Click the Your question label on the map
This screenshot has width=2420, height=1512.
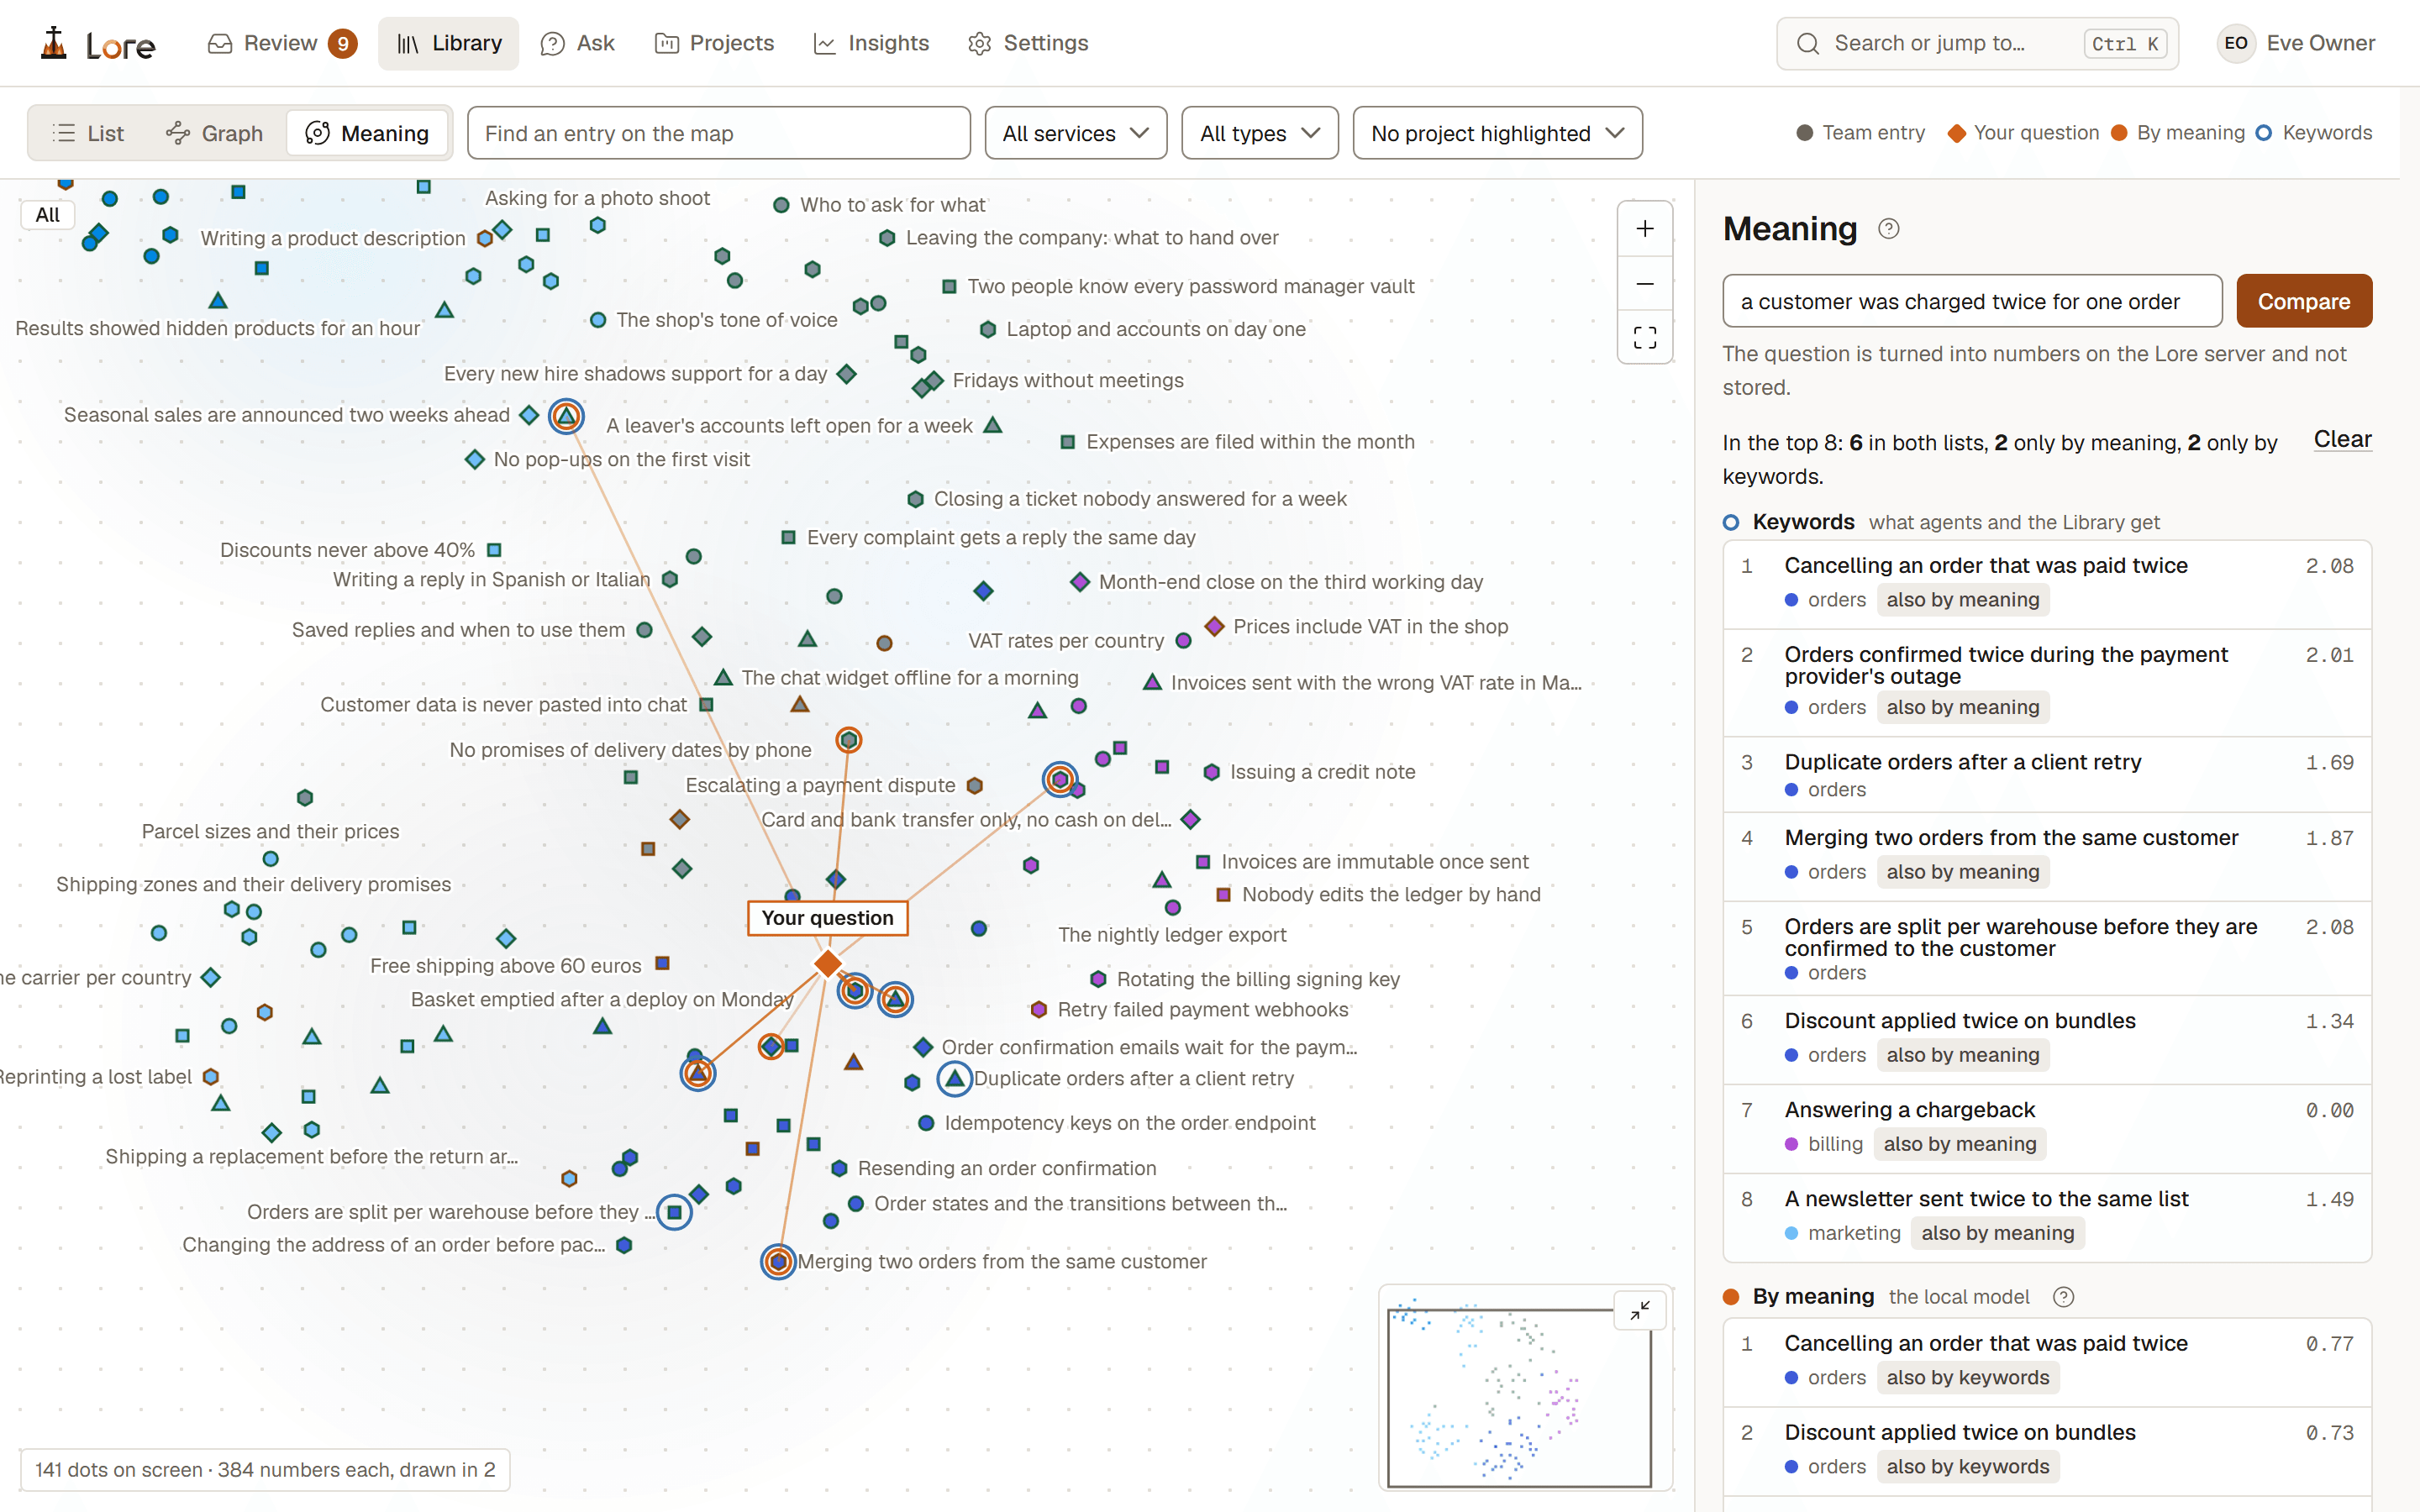[827, 918]
